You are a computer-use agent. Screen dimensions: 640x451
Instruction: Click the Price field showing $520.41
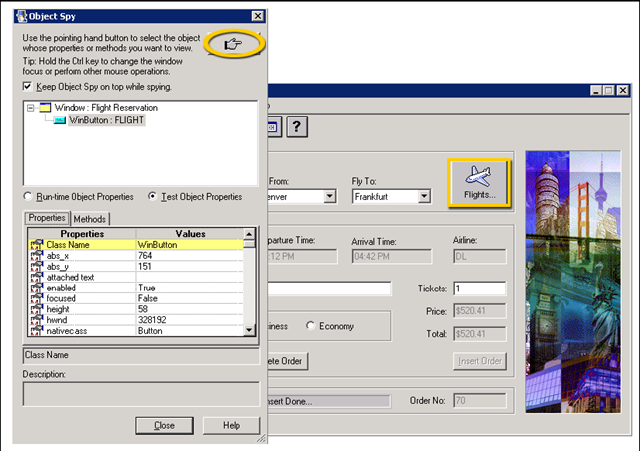[x=480, y=311]
